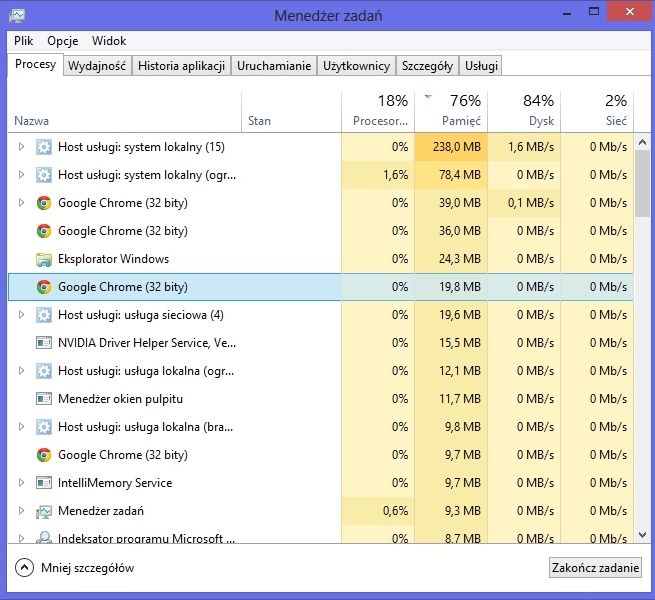The width and height of the screenshot is (655, 600).
Task: Click gear icon of Host usługi: usługa sieciowa (4)
Action: pos(44,315)
